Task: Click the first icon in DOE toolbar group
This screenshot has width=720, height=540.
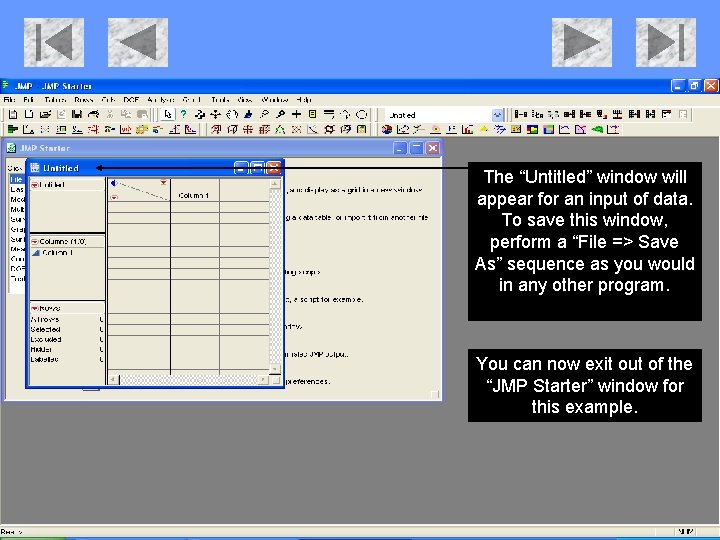Action: point(215,129)
